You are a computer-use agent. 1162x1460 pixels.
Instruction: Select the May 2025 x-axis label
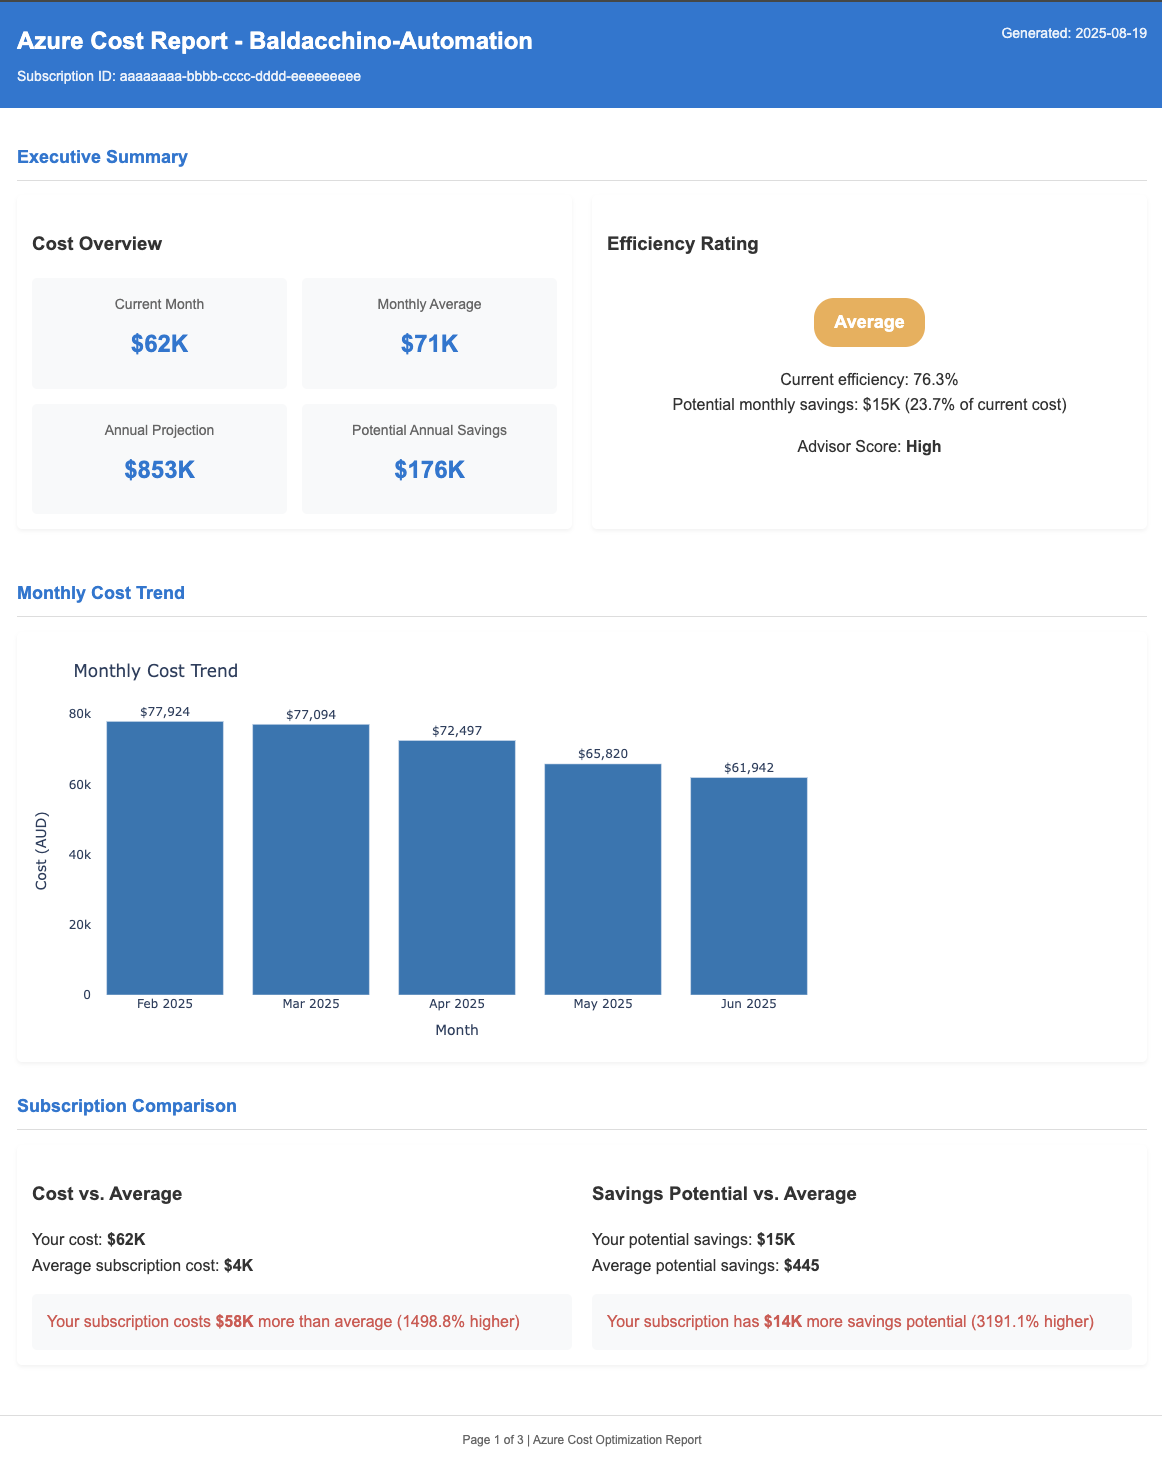[x=603, y=1004]
